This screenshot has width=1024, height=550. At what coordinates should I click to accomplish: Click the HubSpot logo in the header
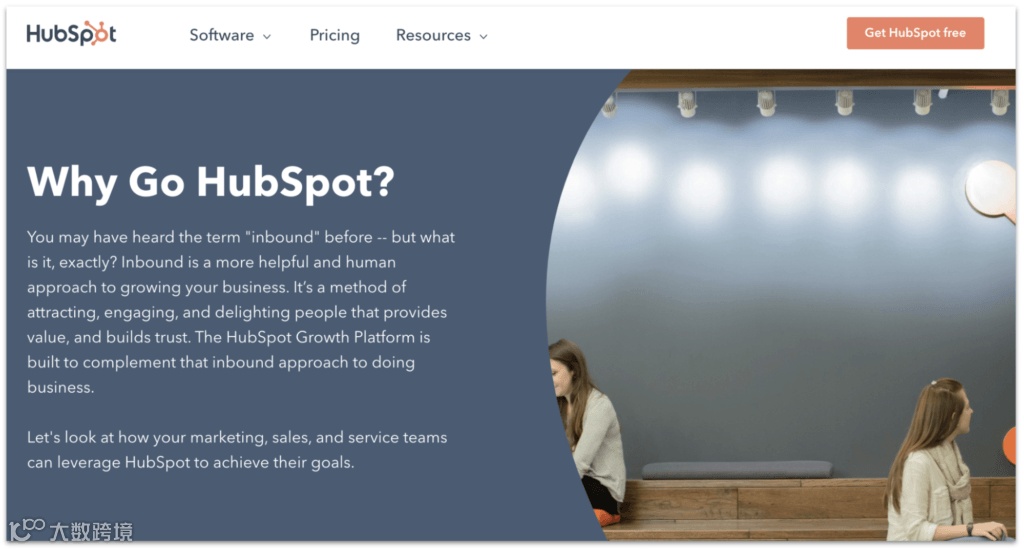point(71,33)
